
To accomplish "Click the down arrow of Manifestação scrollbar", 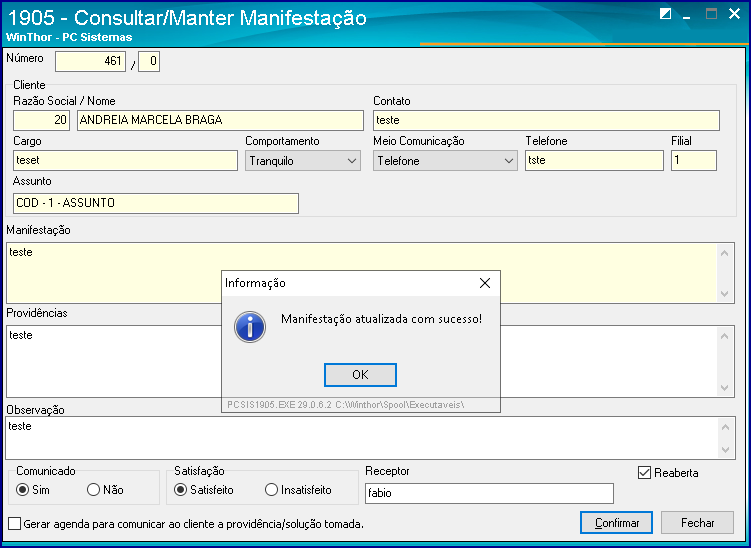I will pyautogui.click(x=725, y=293).
